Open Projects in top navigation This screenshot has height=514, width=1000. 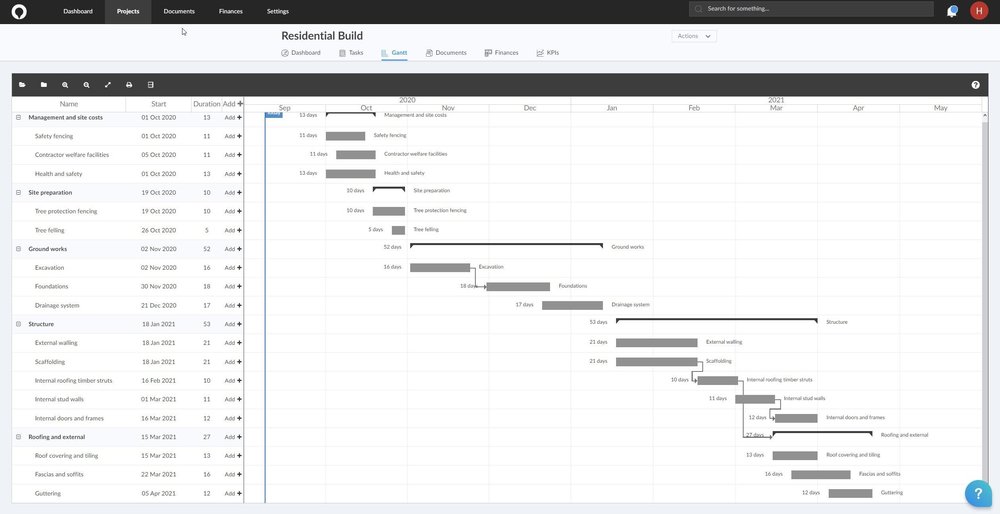point(128,11)
